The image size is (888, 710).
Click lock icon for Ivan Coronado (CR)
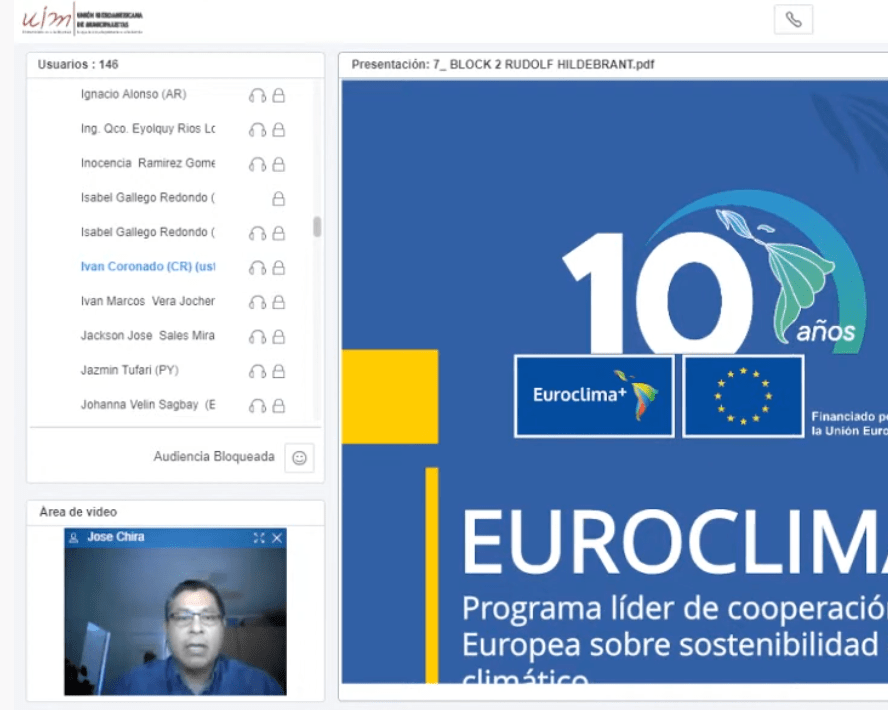point(279,268)
